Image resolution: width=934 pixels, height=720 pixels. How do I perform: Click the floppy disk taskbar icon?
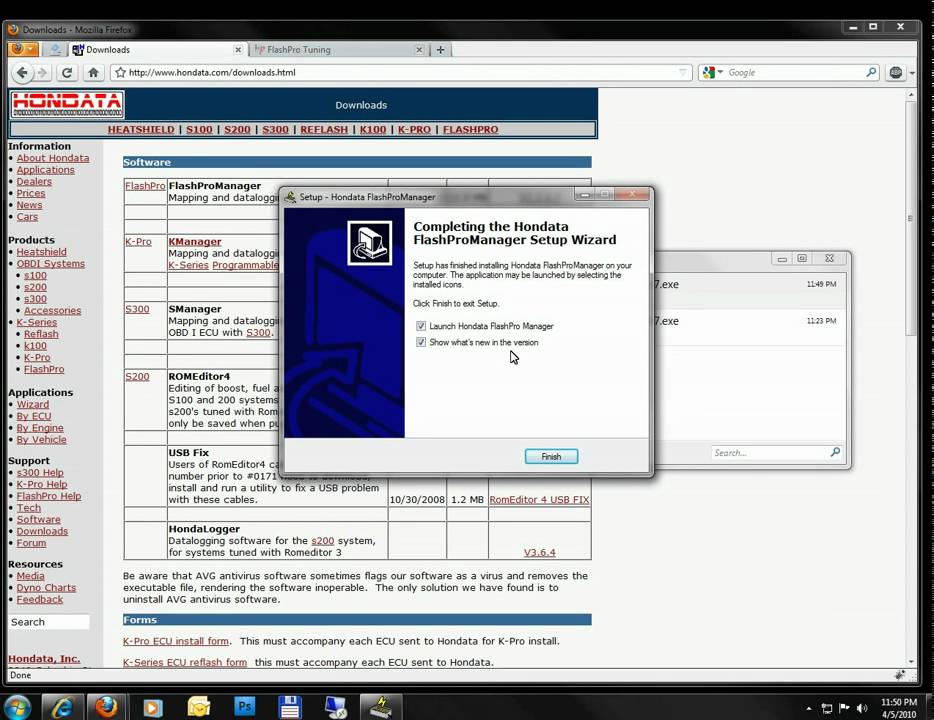tap(290, 707)
